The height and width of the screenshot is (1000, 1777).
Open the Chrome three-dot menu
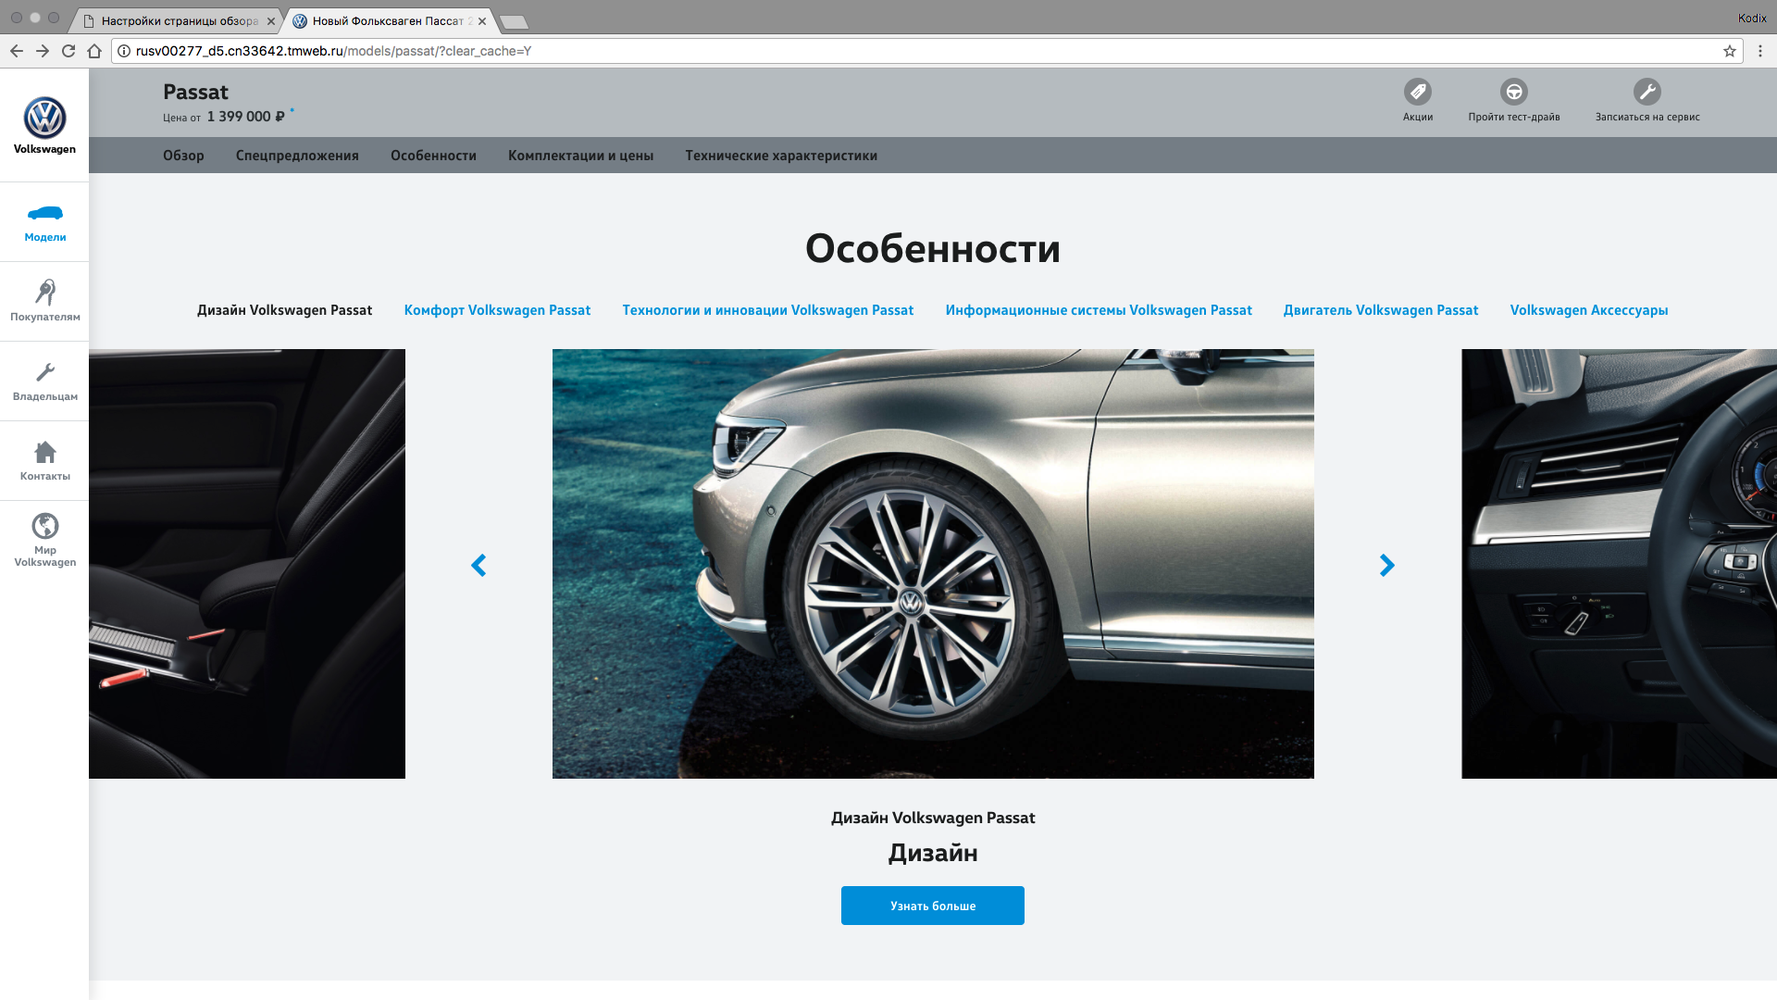click(1760, 51)
